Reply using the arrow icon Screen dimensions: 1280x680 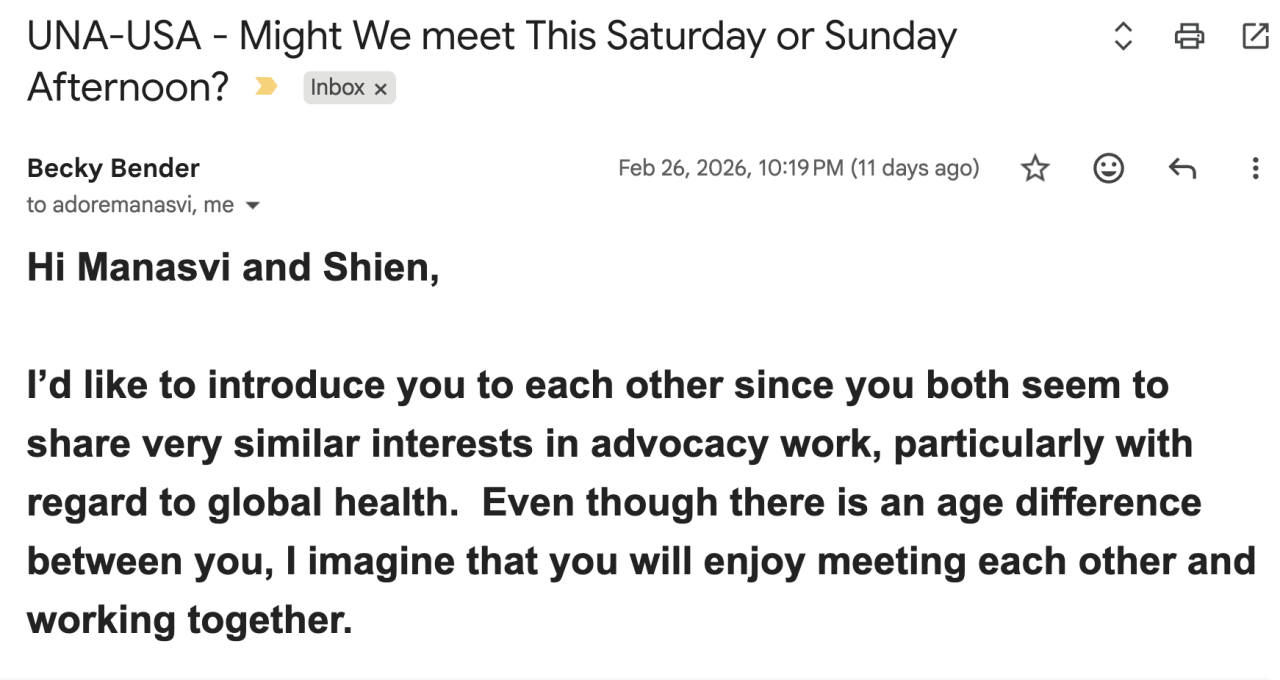[x=1182, y=169]
